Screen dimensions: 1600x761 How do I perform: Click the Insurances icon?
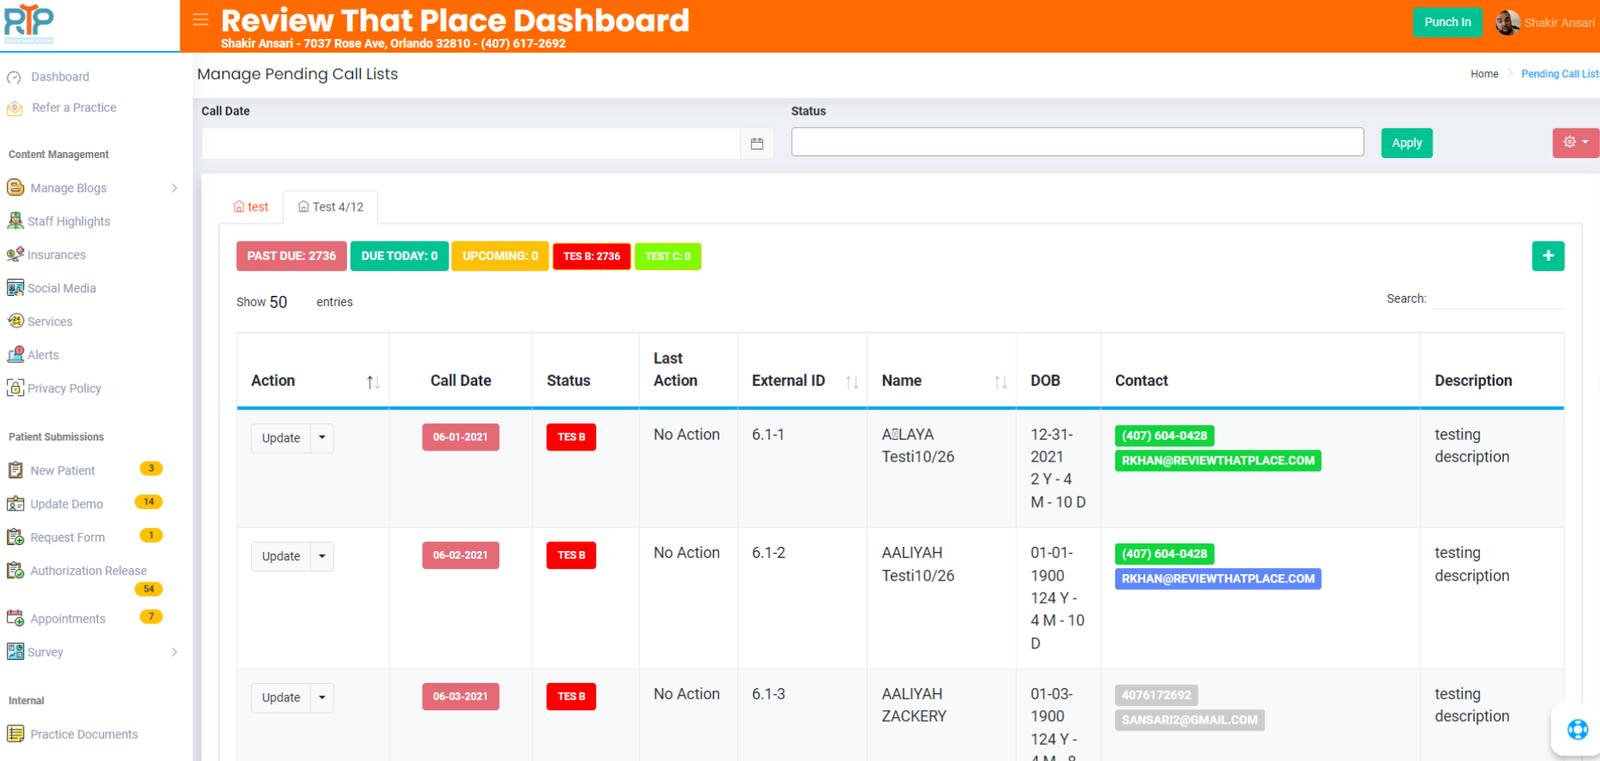point(15,255)
